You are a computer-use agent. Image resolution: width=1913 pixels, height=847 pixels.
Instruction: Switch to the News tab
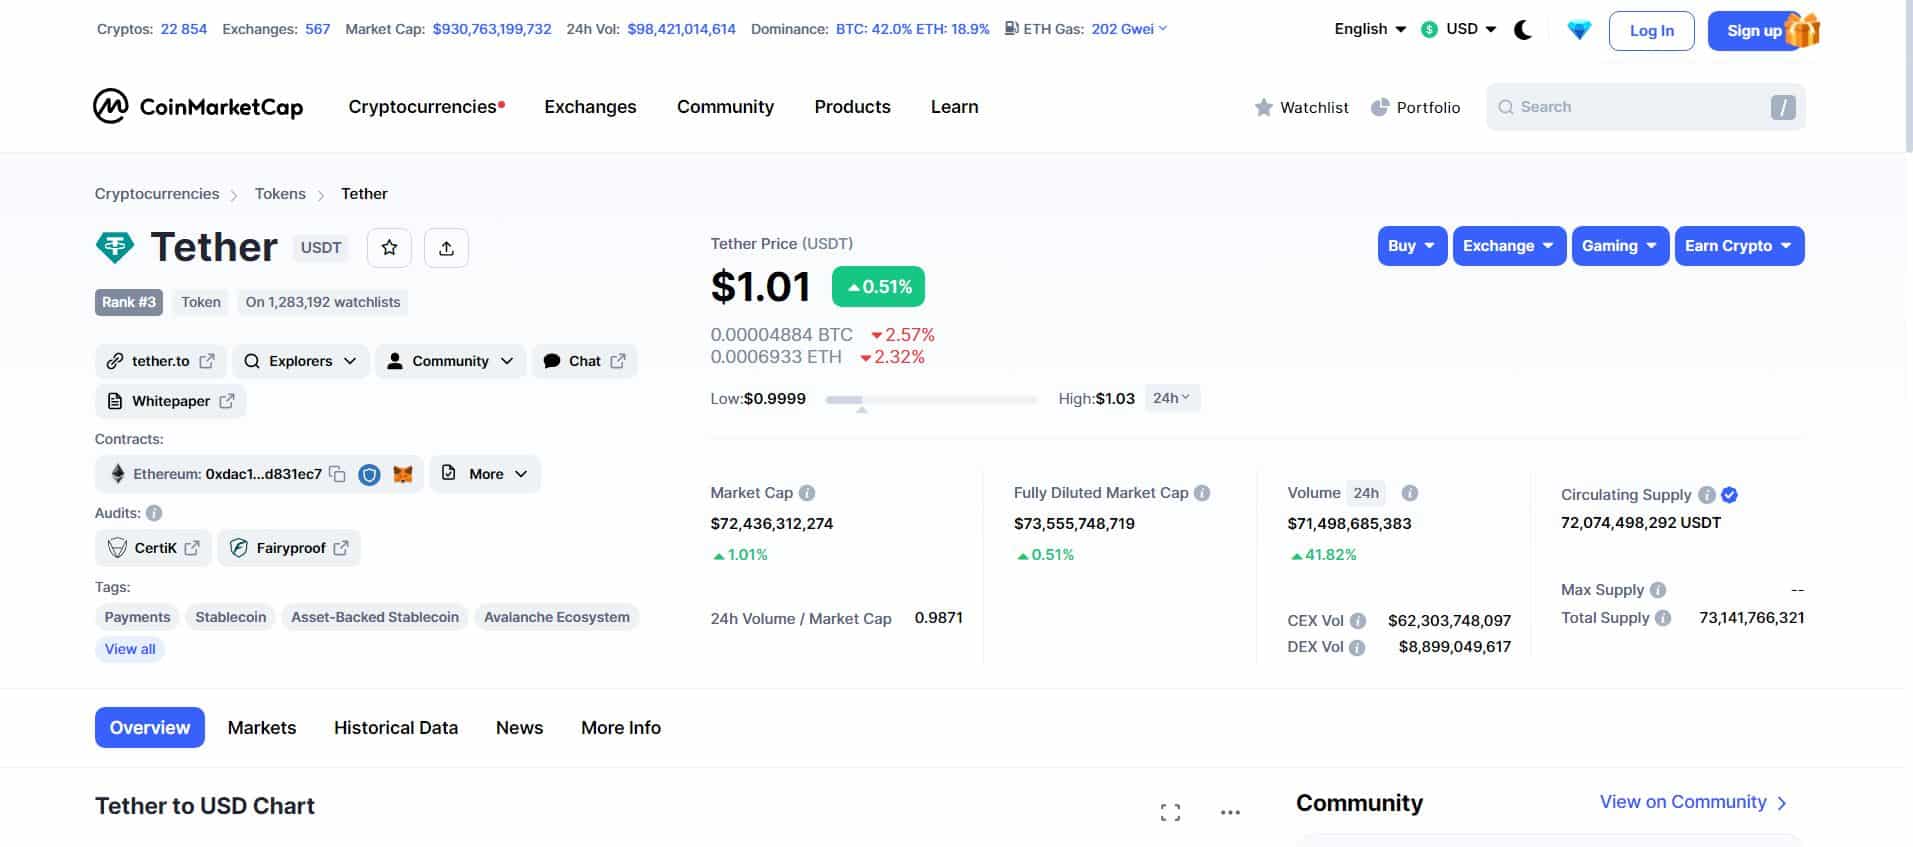click(519, 728)
